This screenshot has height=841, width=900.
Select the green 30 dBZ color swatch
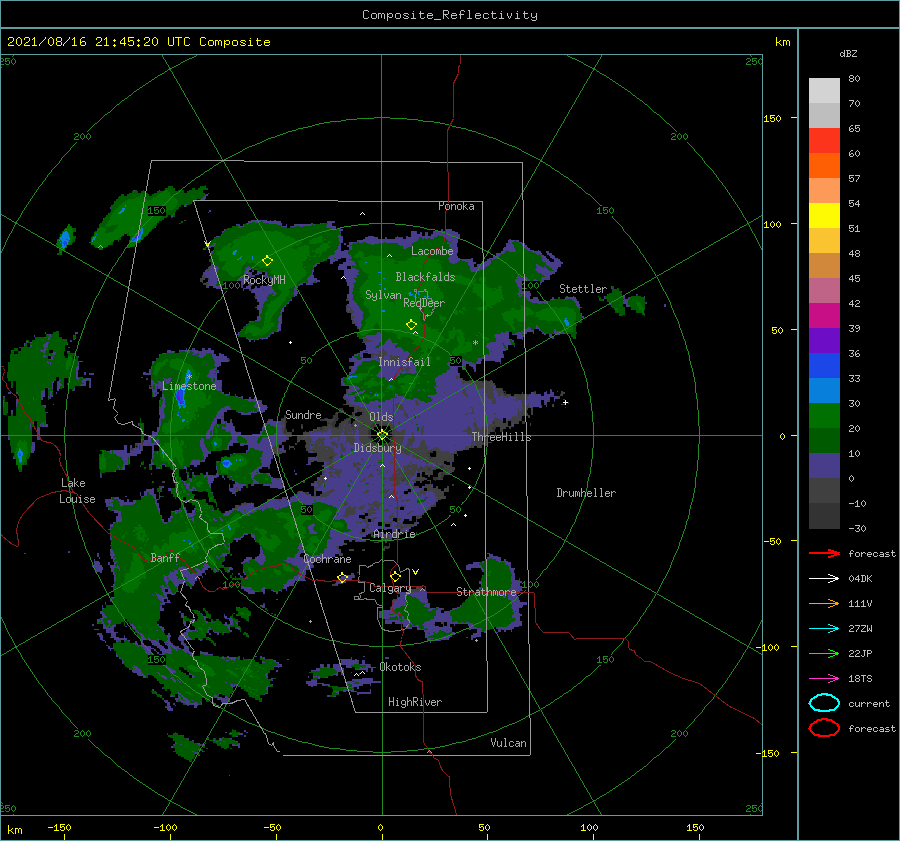coord(824,415)
